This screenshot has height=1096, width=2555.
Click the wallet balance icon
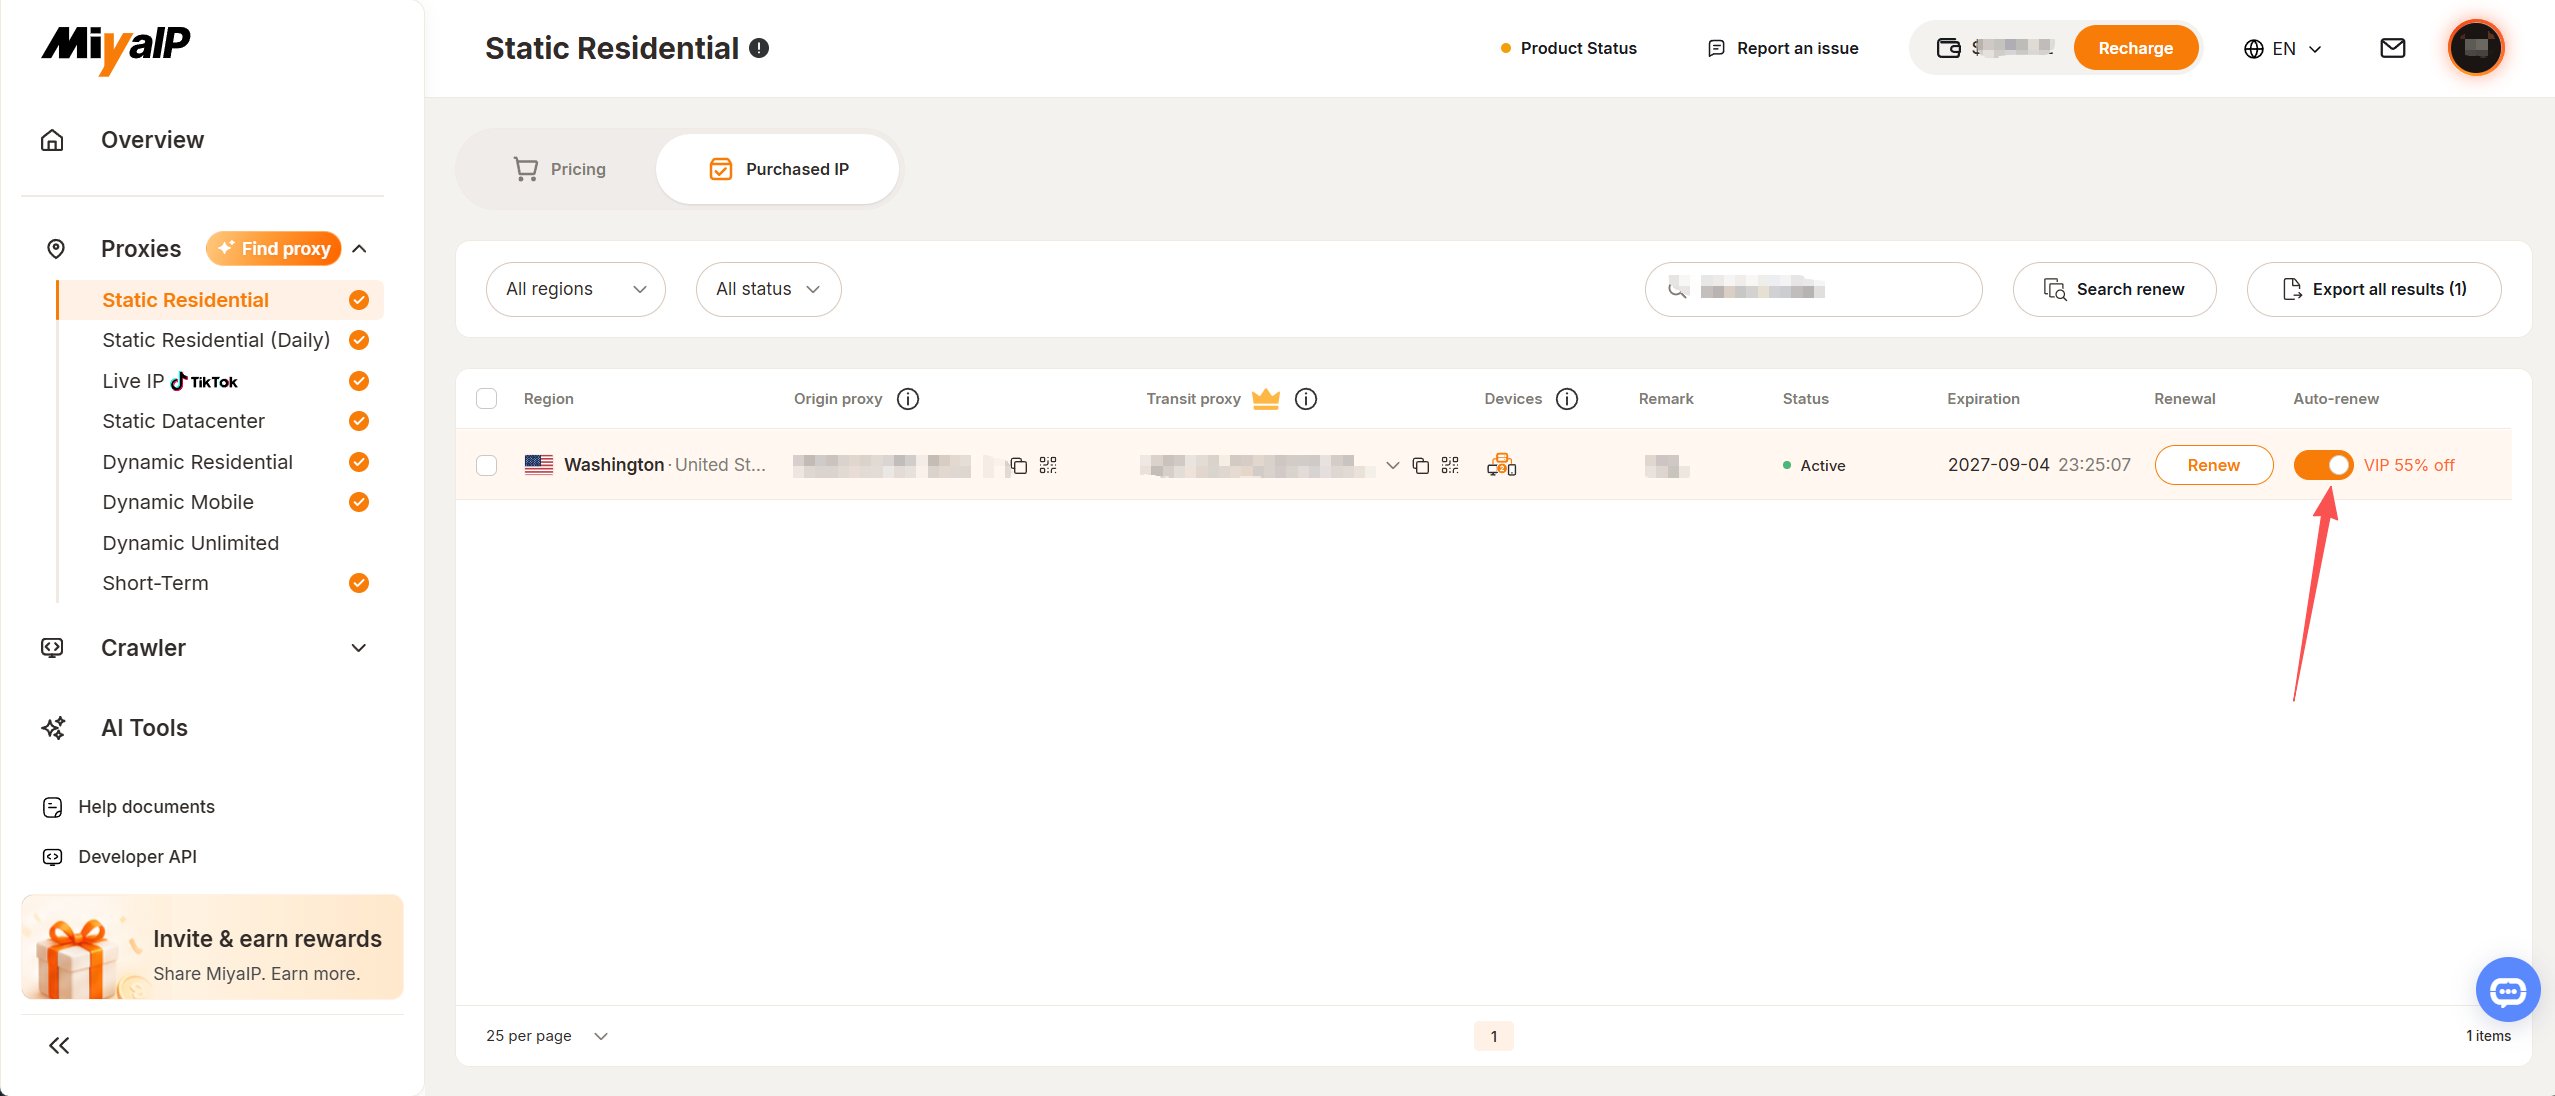tap(1948, 48)
